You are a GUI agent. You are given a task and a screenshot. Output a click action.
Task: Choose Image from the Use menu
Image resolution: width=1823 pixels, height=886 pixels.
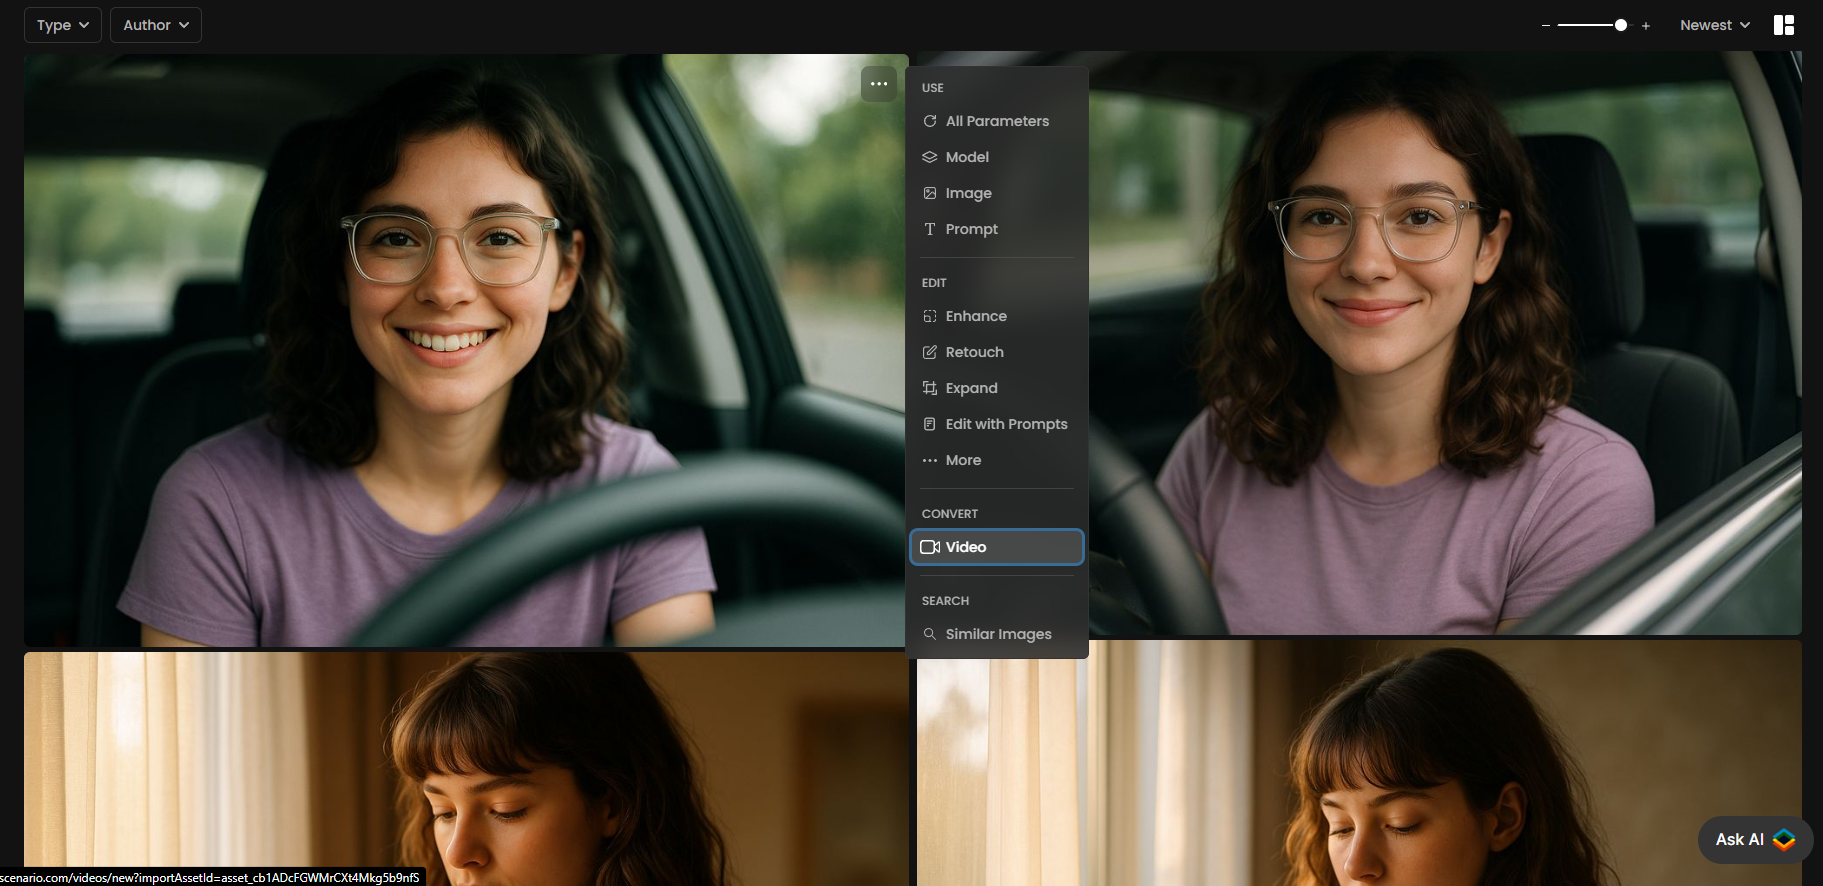tap(996, 193)
